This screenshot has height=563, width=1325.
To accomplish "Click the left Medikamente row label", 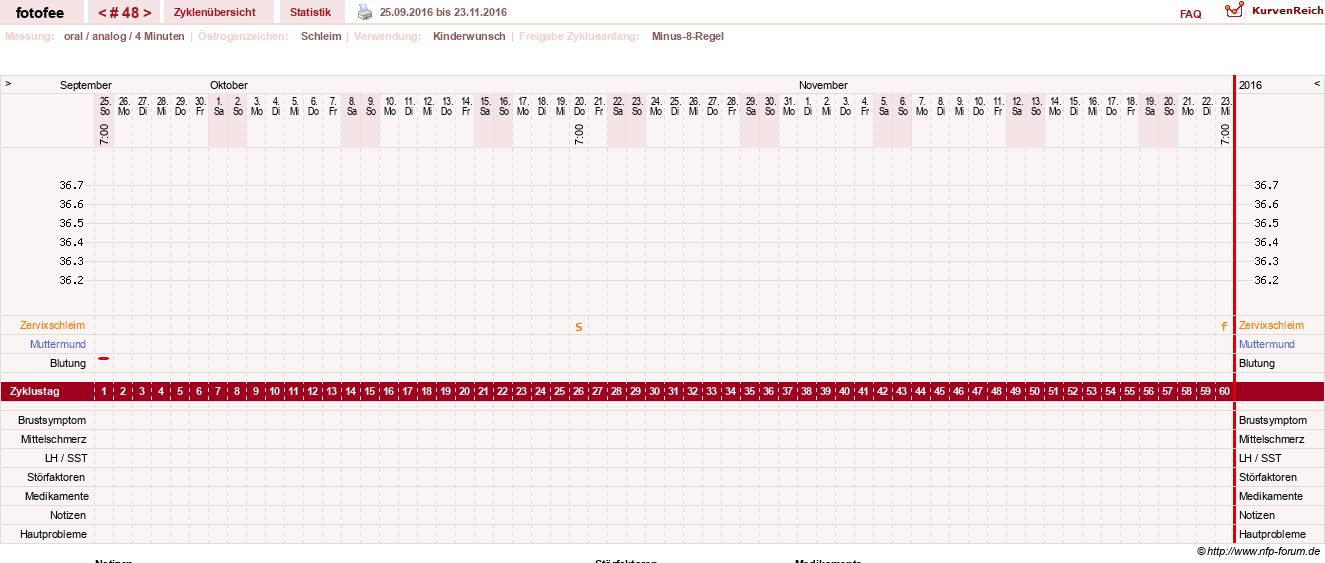I will pyautogui.click(x=57, y=496).
